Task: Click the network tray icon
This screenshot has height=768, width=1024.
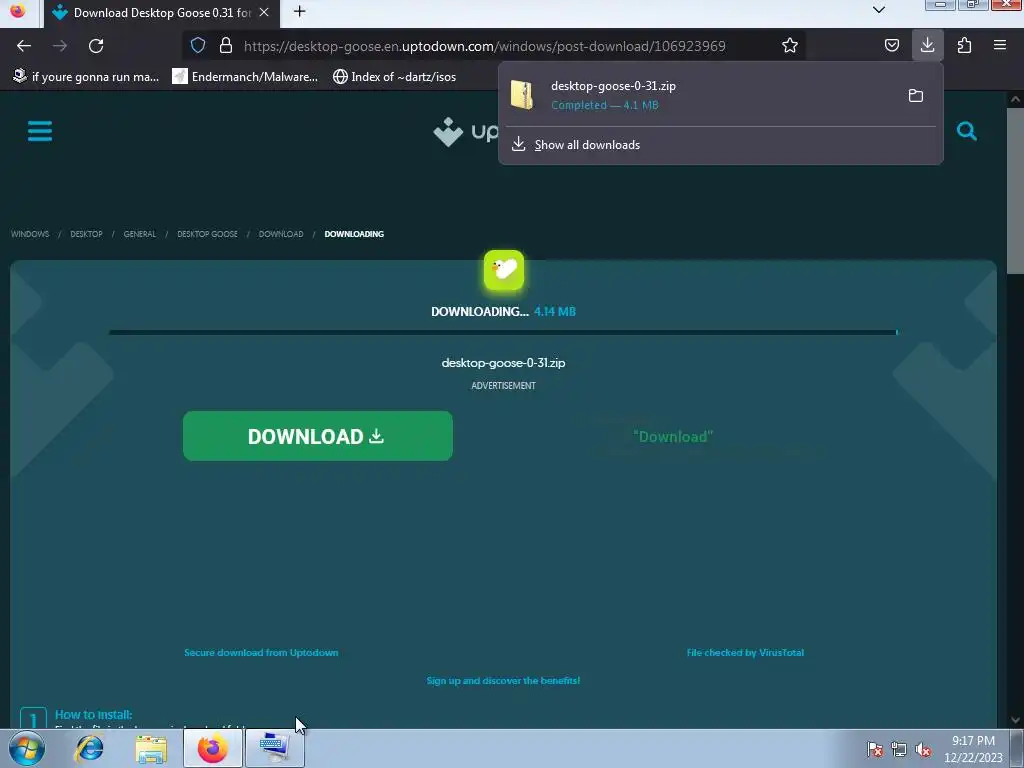Action: [x=899, y=749]
